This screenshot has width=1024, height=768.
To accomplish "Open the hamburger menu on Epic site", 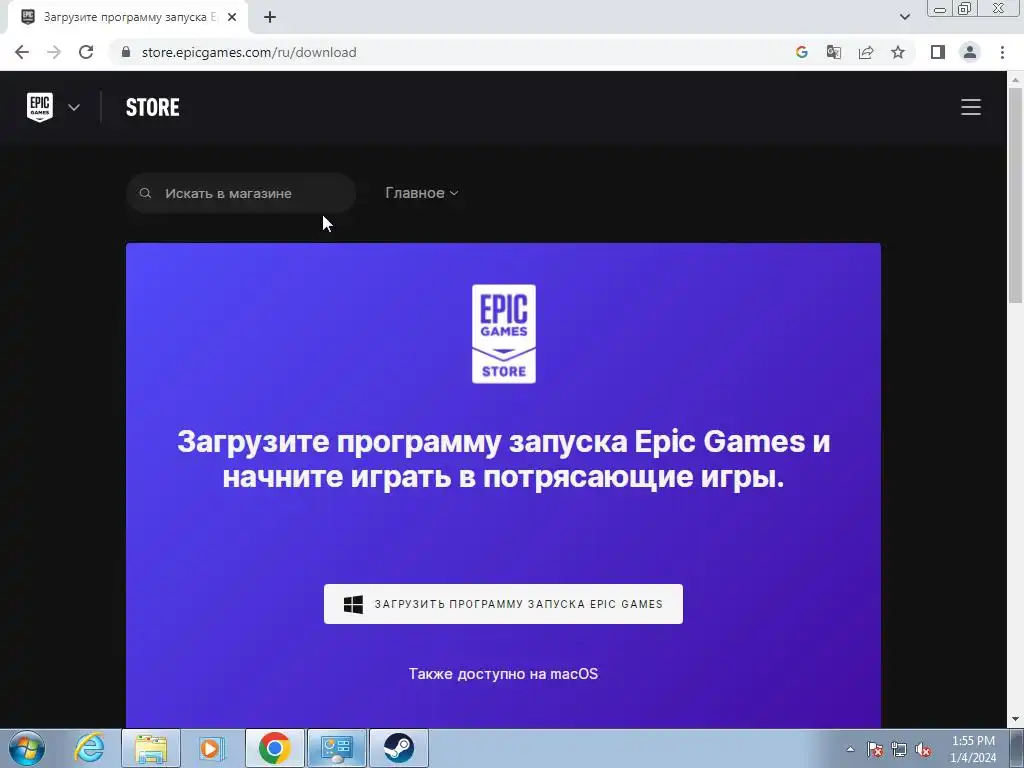I will coord(970,107).
